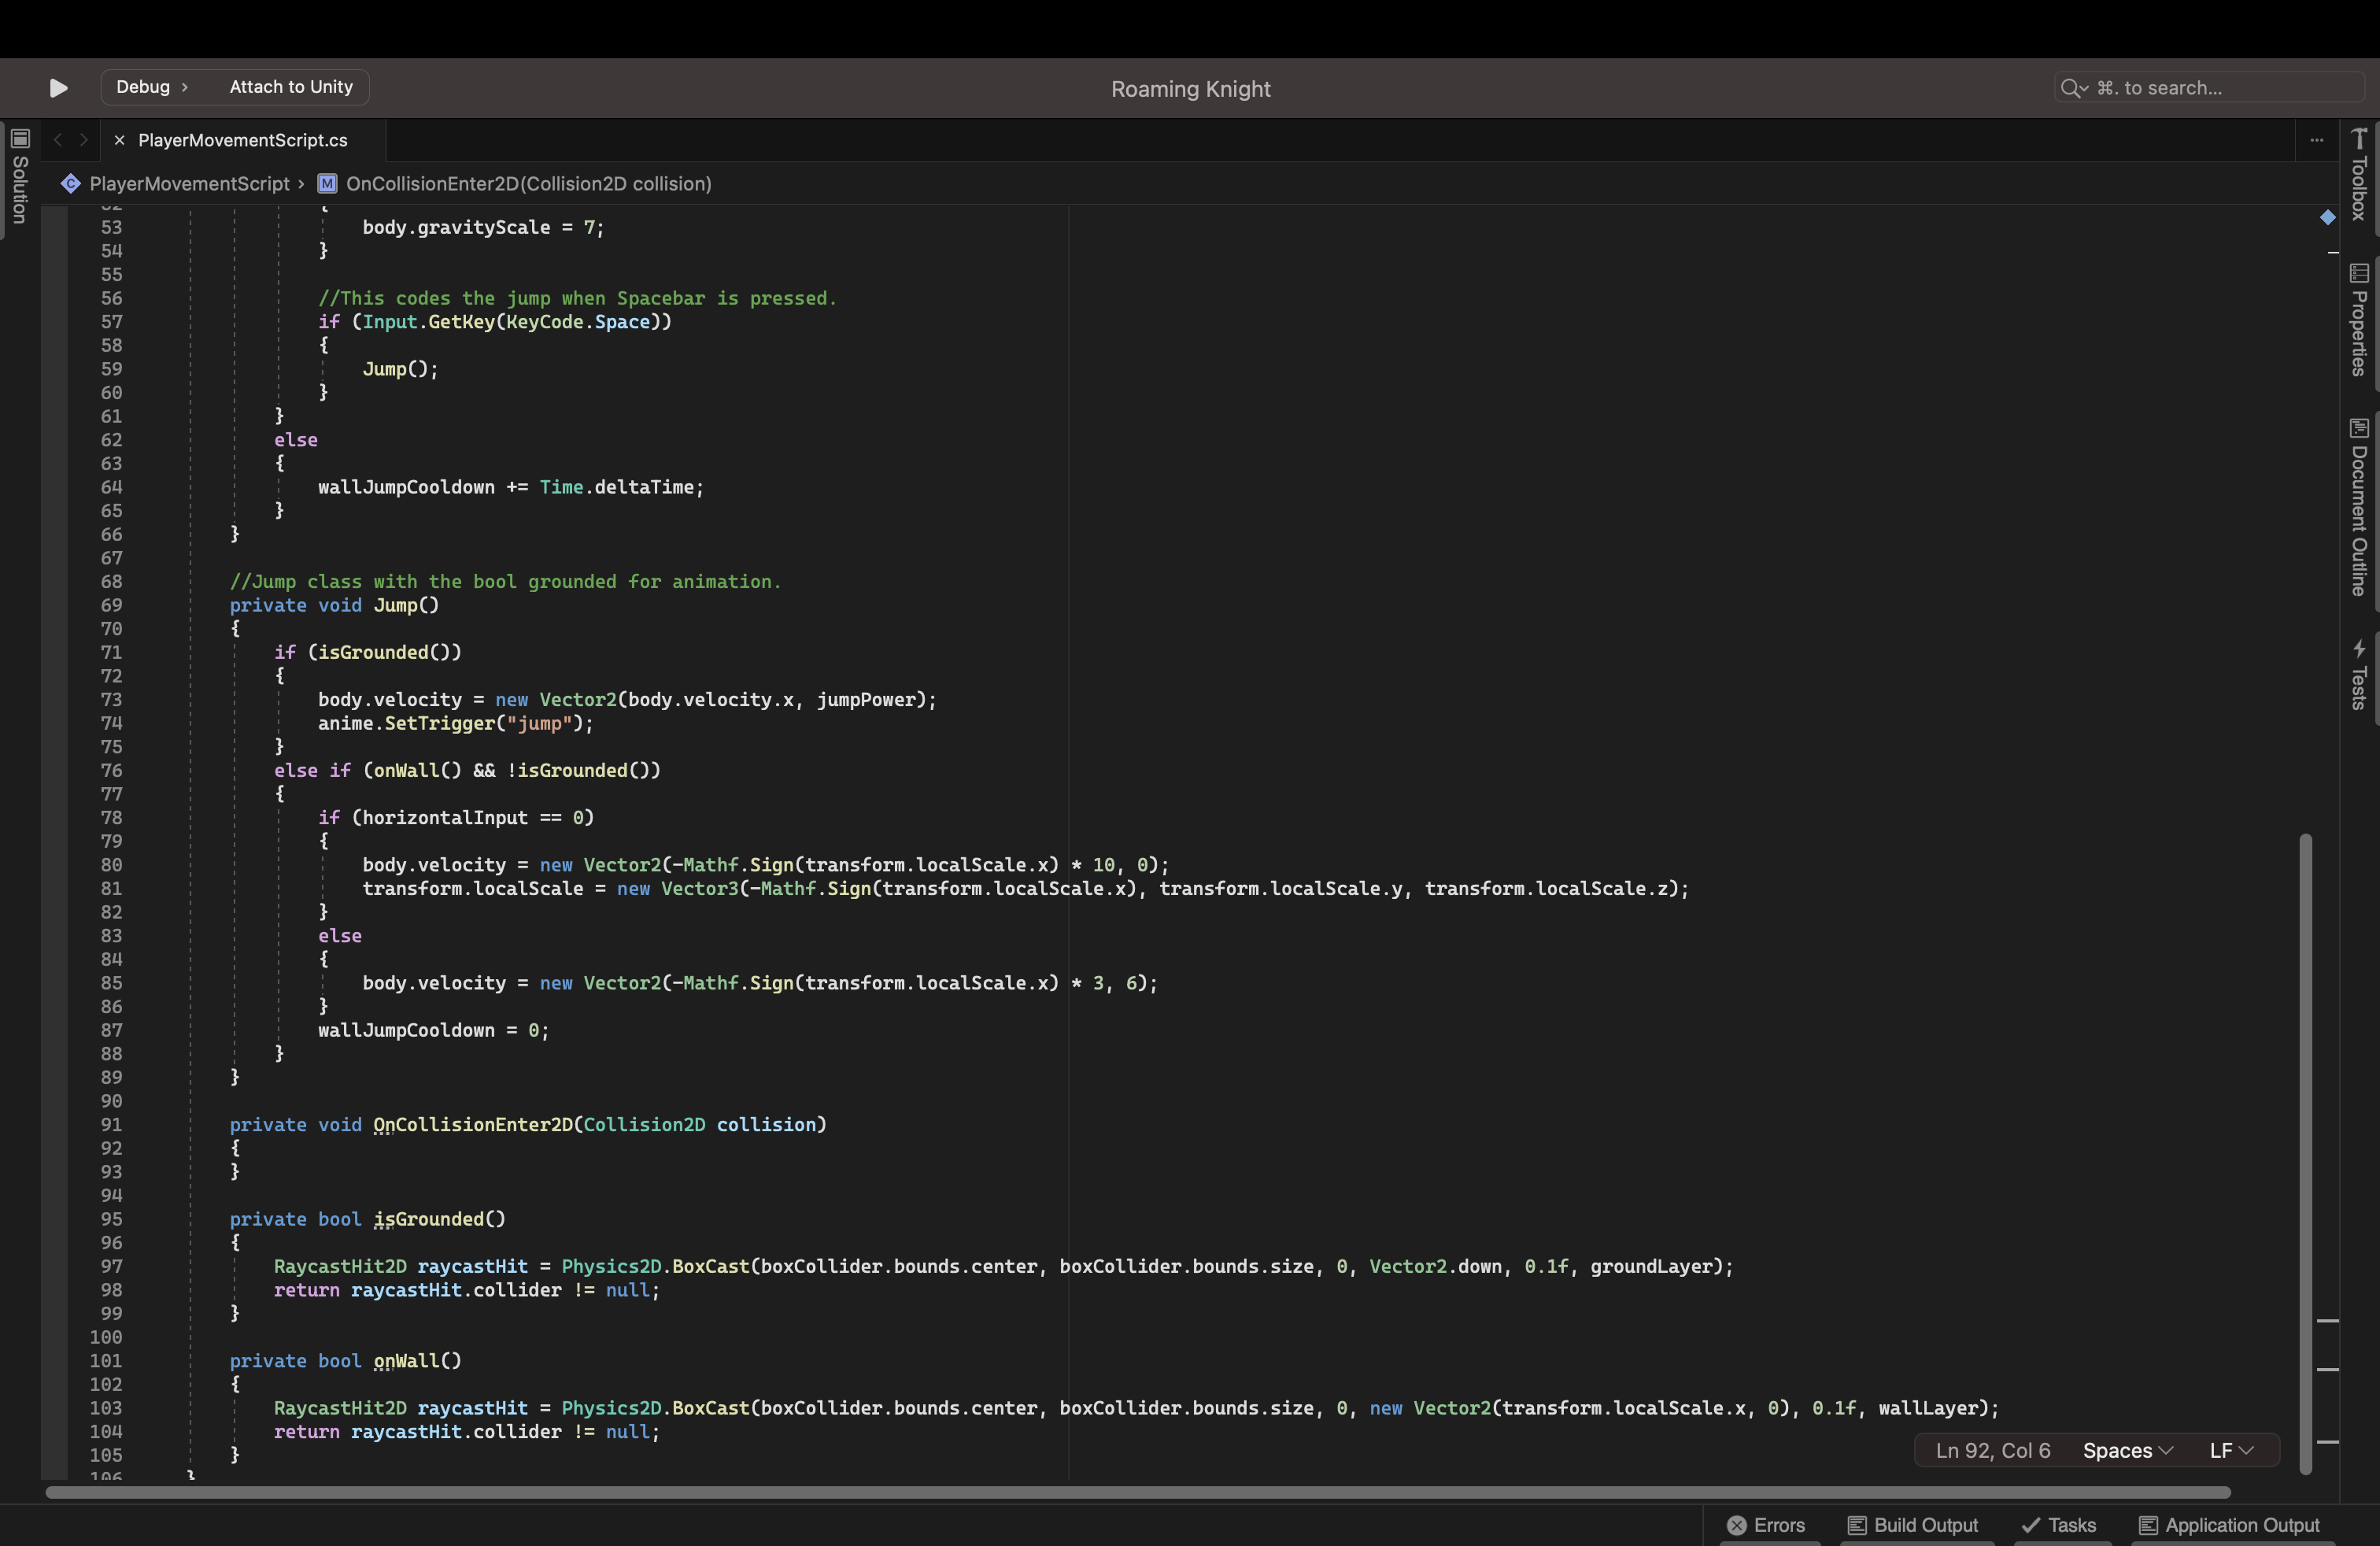
Task: Open the editor overflow options menu
Action: [x=2317, y=140]
